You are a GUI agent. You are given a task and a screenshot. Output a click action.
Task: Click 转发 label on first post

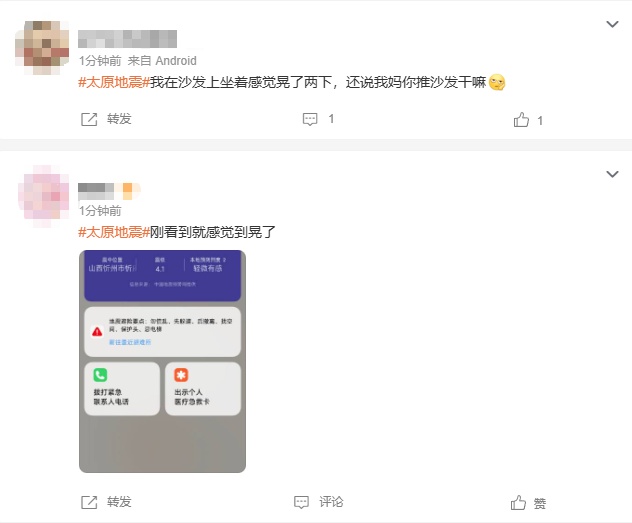click(x=119, y=119)
